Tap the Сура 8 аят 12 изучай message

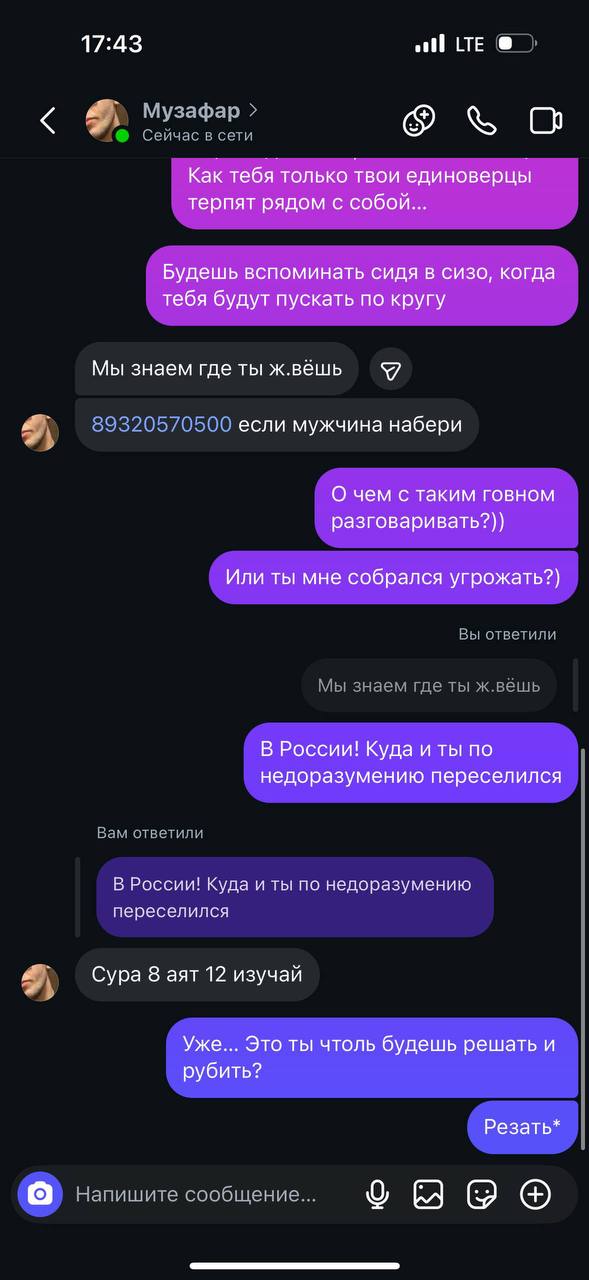tap(197, 974)
